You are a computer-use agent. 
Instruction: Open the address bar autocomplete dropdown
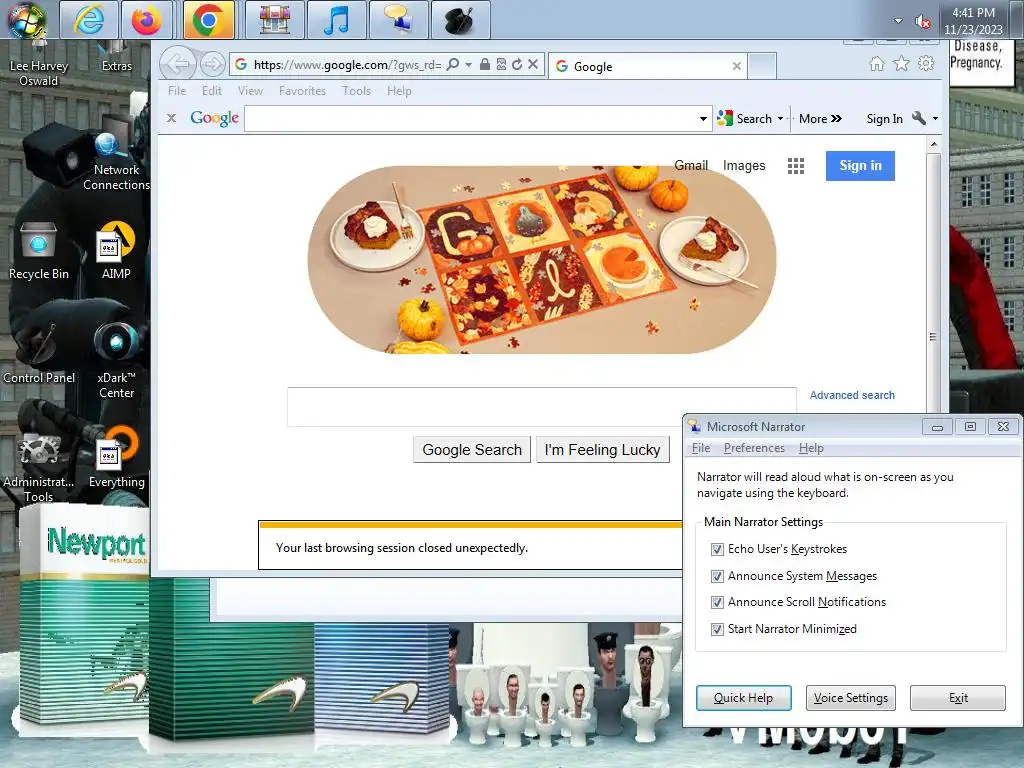click(468, 65)
